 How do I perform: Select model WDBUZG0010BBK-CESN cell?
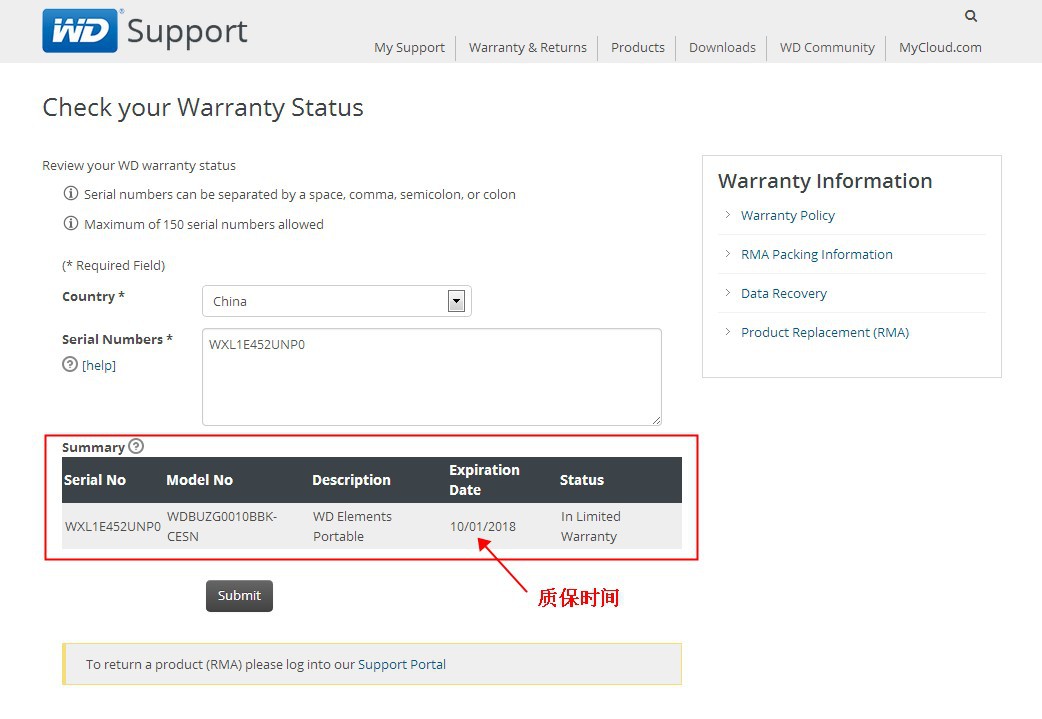pyautogui.click(x=222, y=526)
